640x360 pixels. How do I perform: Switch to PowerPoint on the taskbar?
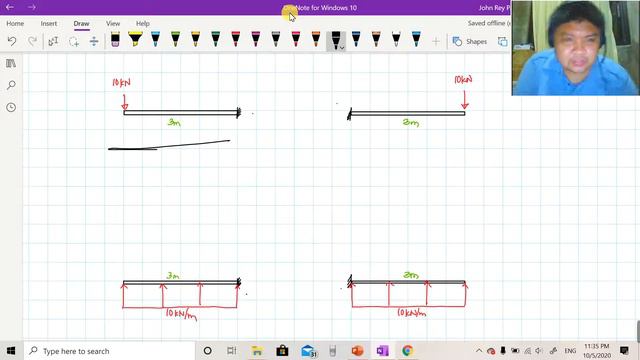point(357,351)
